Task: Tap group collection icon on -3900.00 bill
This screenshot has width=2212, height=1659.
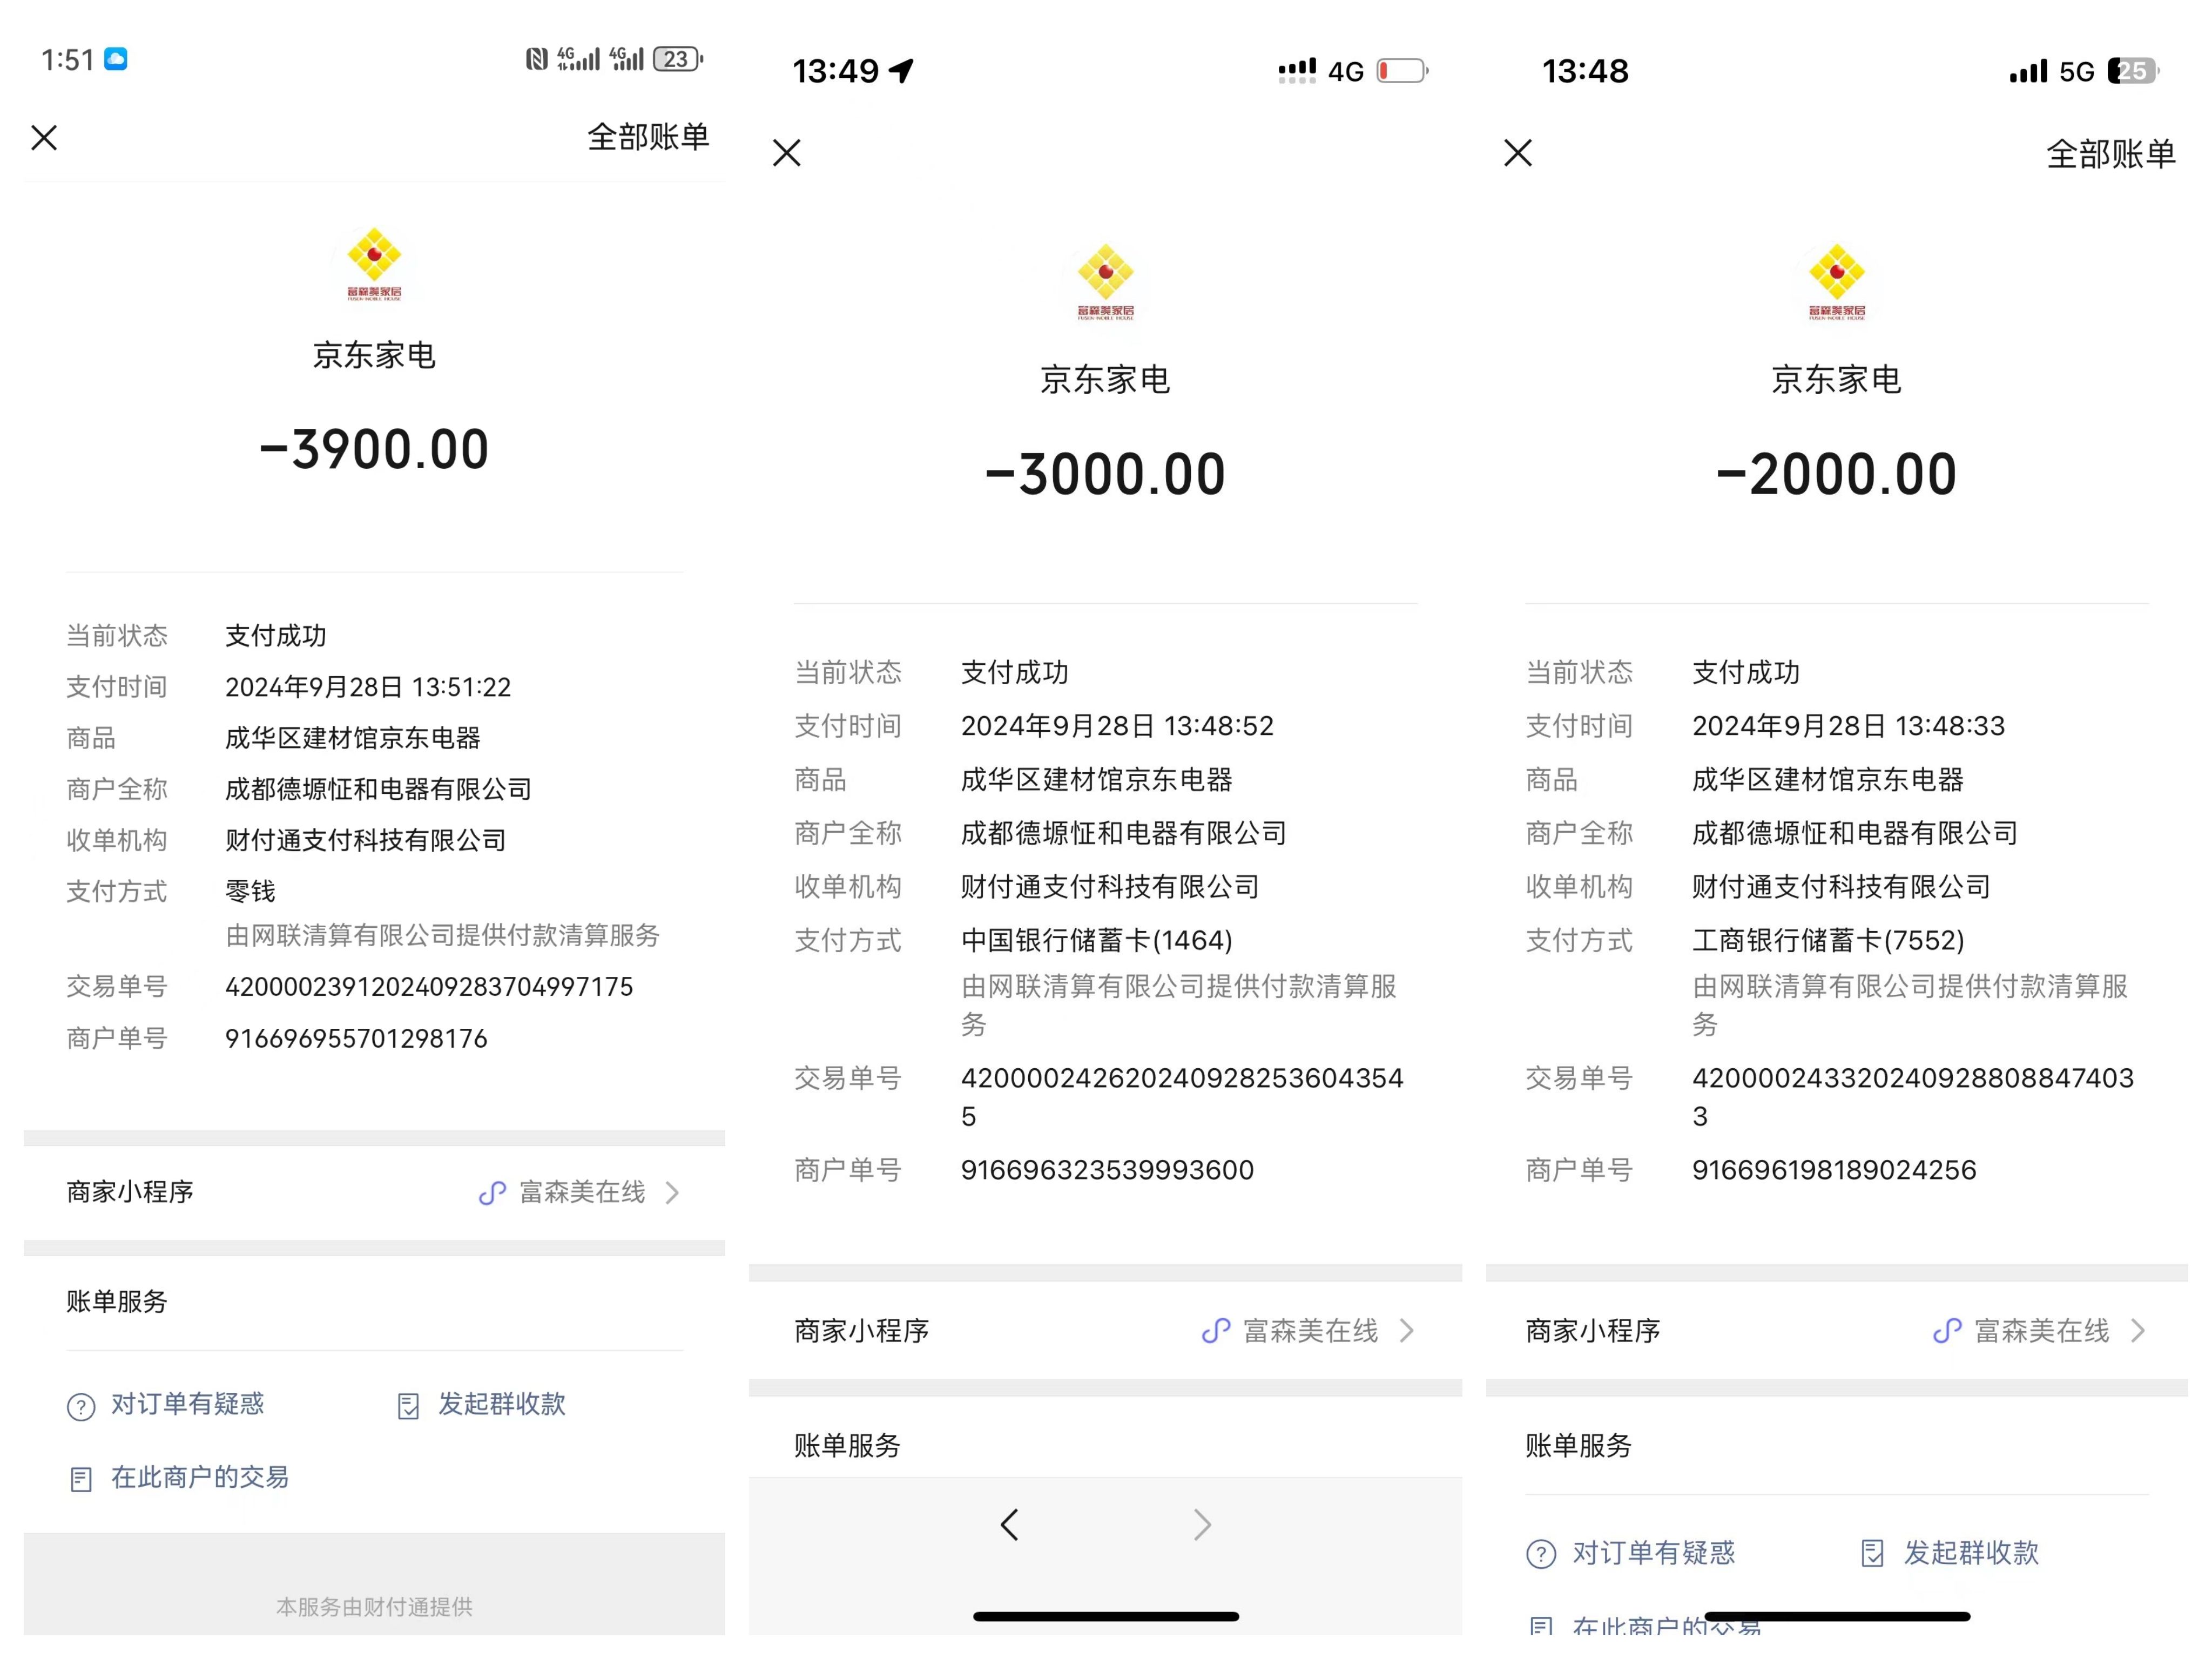Action: pos(408,1406)
